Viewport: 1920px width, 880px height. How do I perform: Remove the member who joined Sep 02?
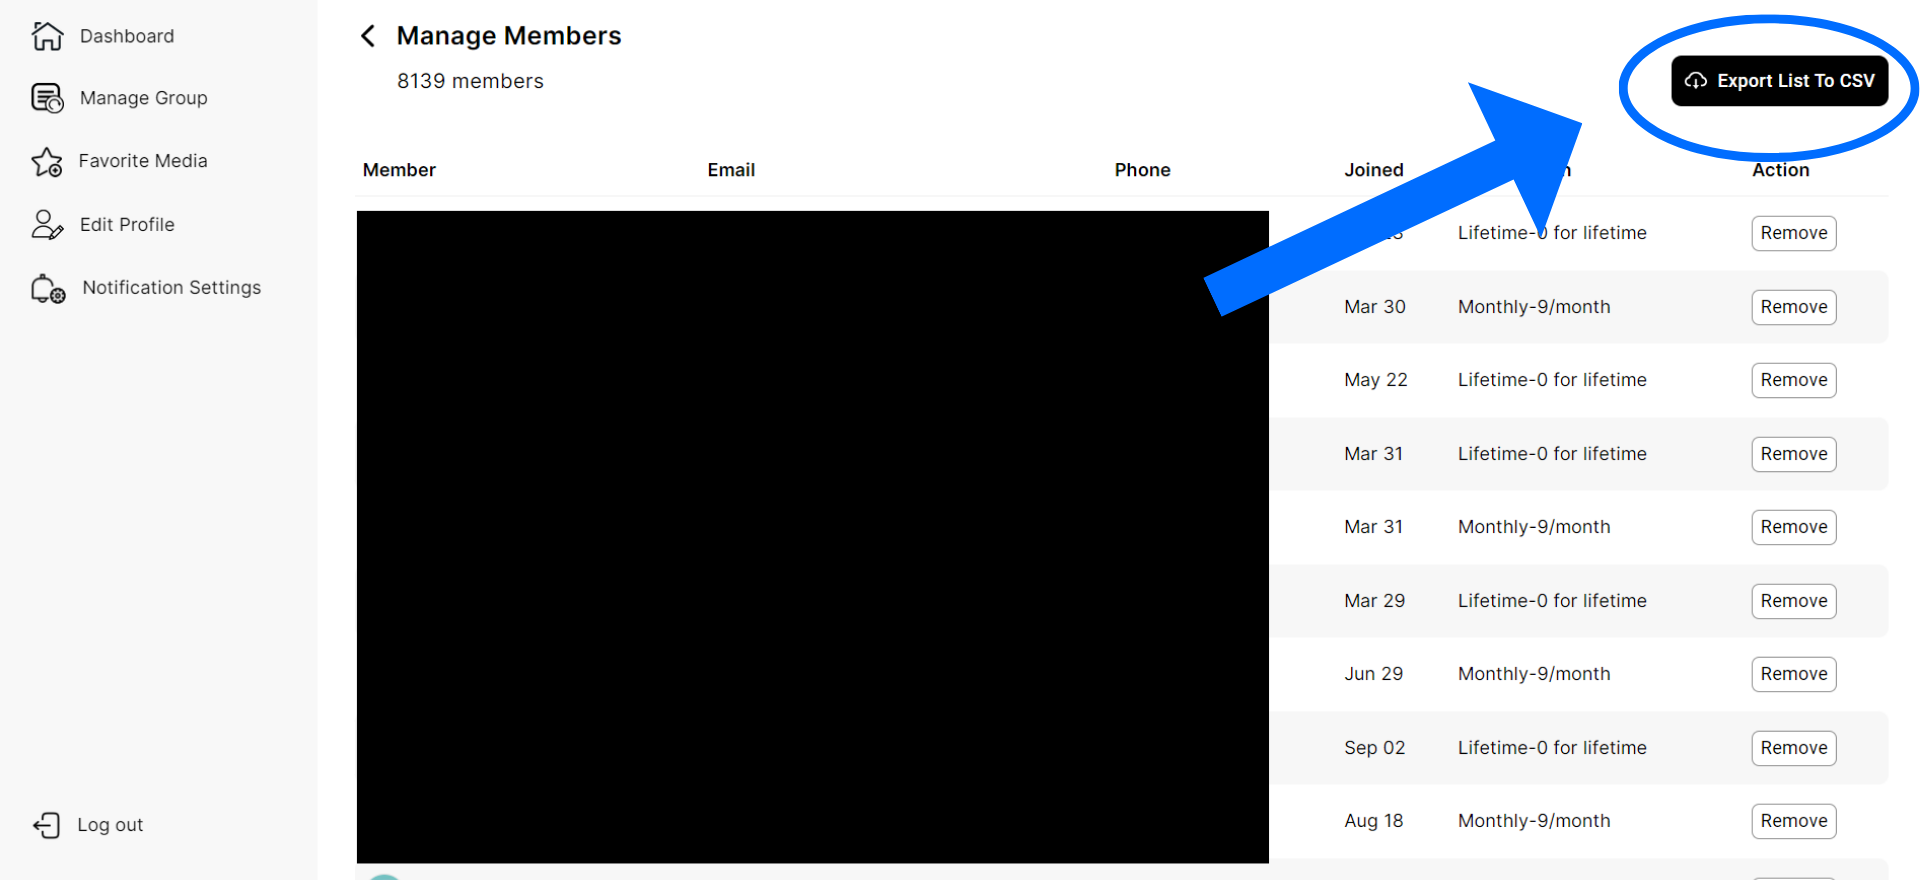pyautogui.click(x=1793, y=748)
